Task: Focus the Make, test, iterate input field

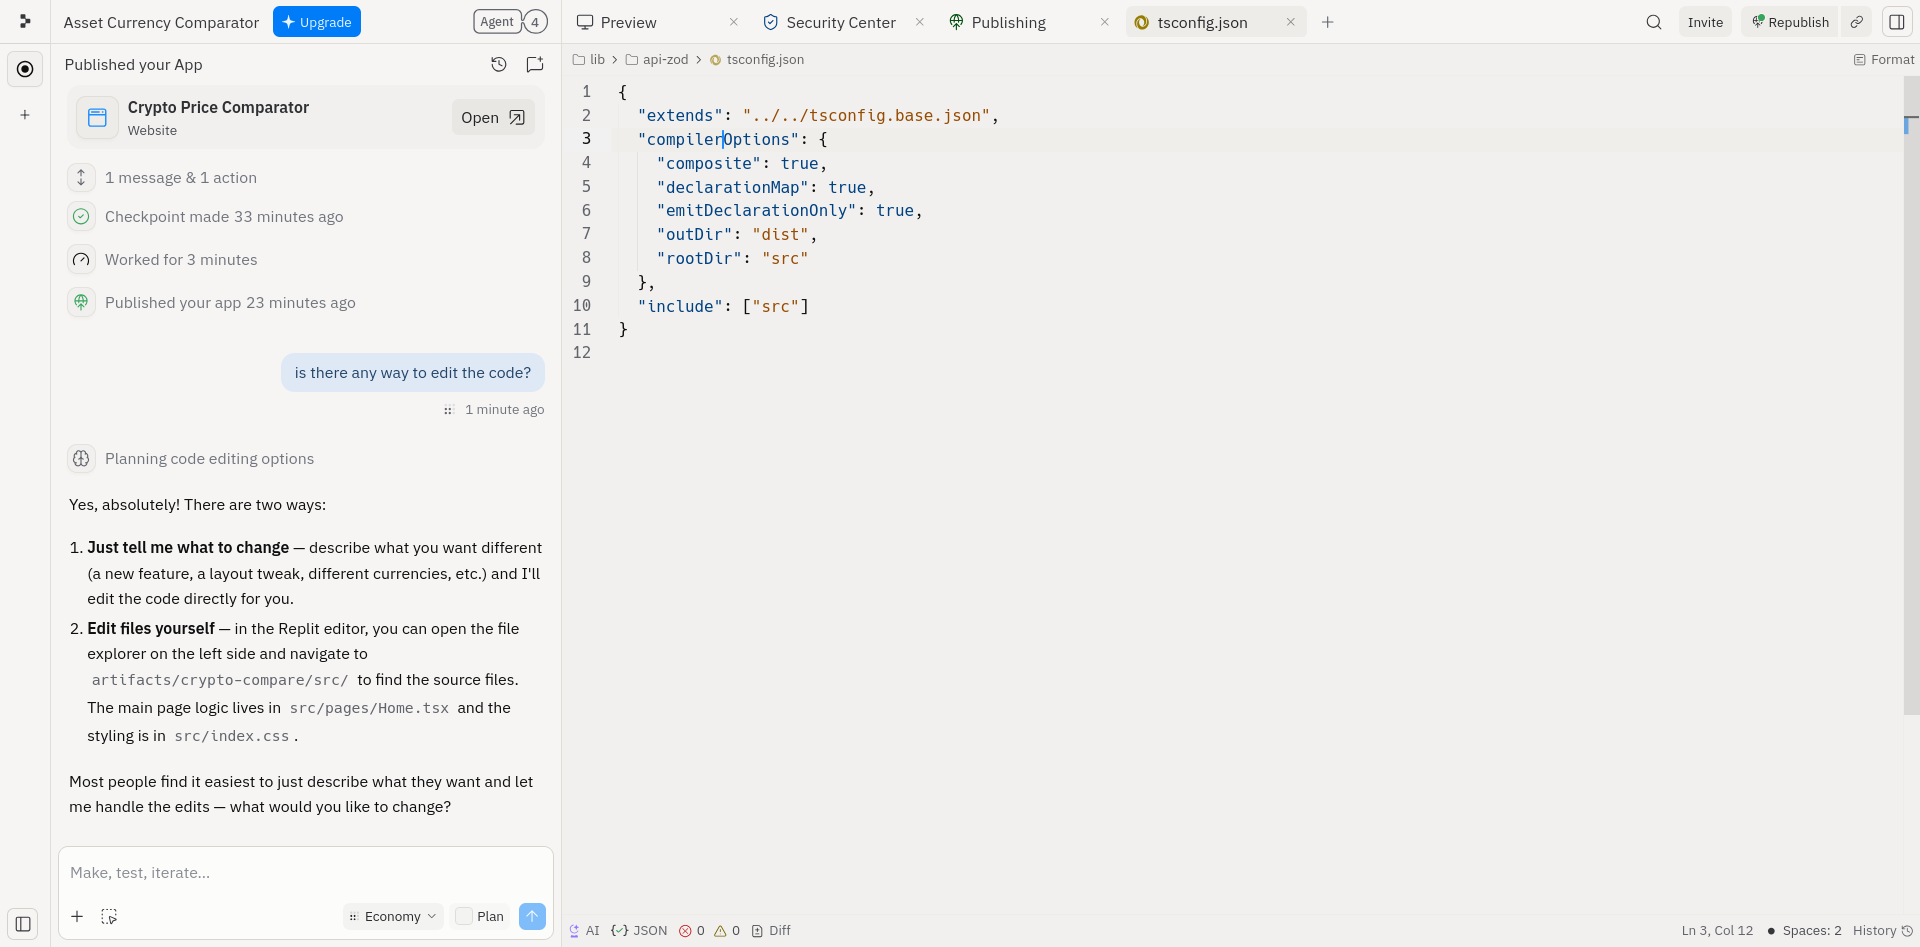Action: coord(306,873)
